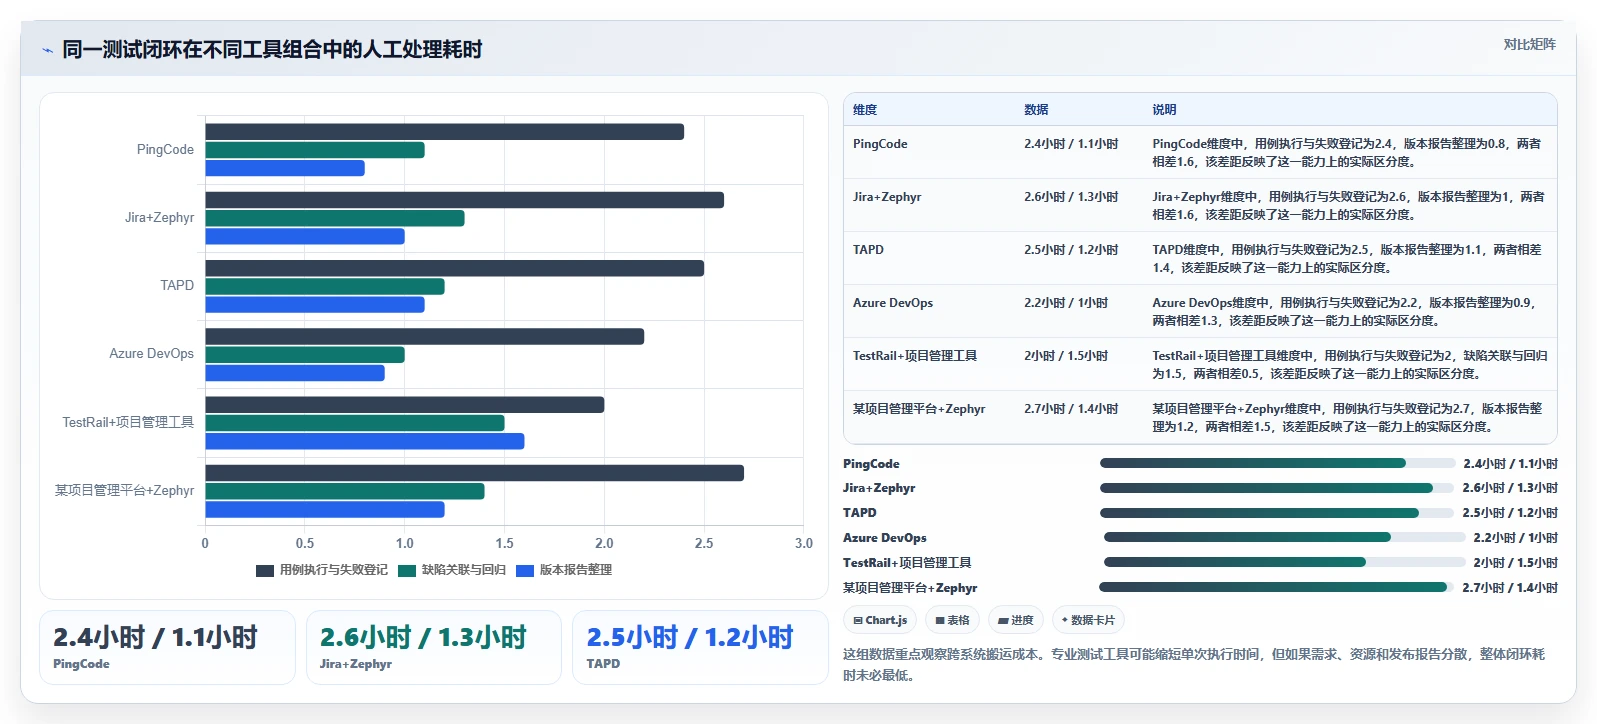Click the Azure DevOps dark bar in the chart
The height and width of the screenshot is (724, 1597).
[425, 336]
